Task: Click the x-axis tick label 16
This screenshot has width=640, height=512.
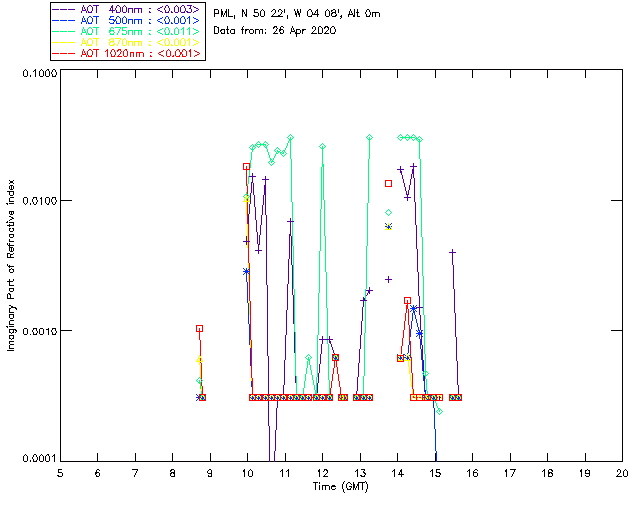Action: (473, 474)
